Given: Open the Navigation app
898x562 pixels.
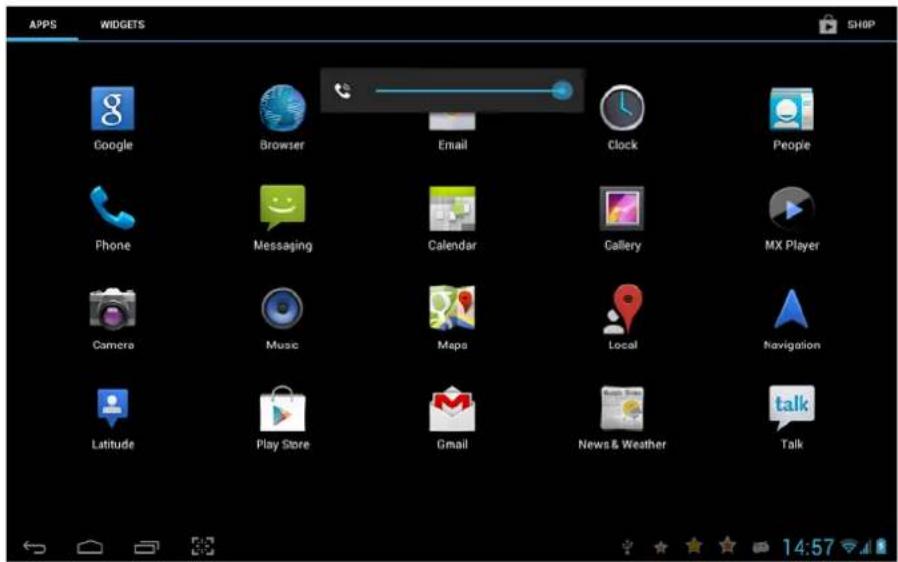Looking at the screenshot, I should 791,309.
